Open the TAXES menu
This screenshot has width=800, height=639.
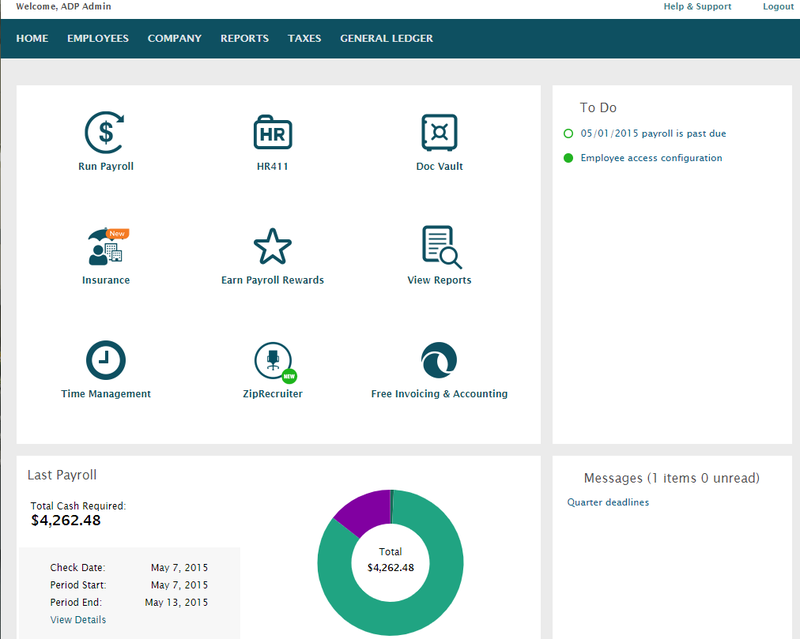(305, 38)
